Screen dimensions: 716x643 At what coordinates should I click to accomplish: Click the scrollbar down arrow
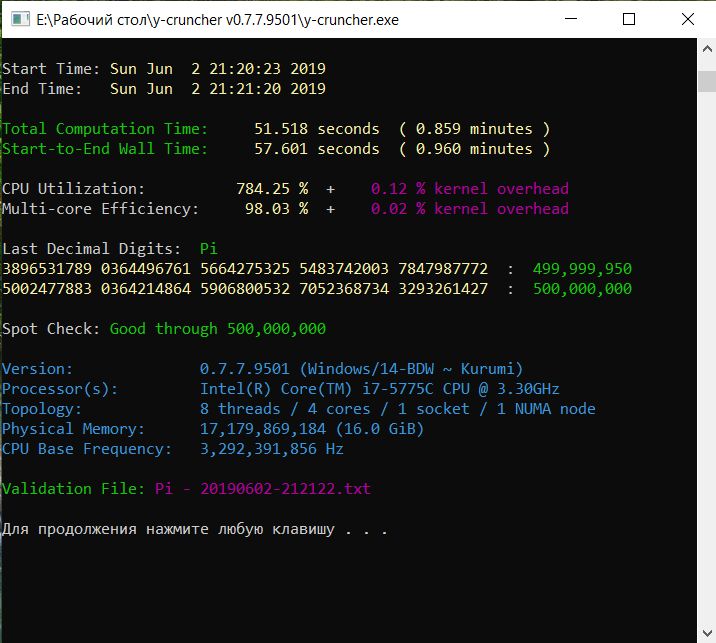coord(707,634)
